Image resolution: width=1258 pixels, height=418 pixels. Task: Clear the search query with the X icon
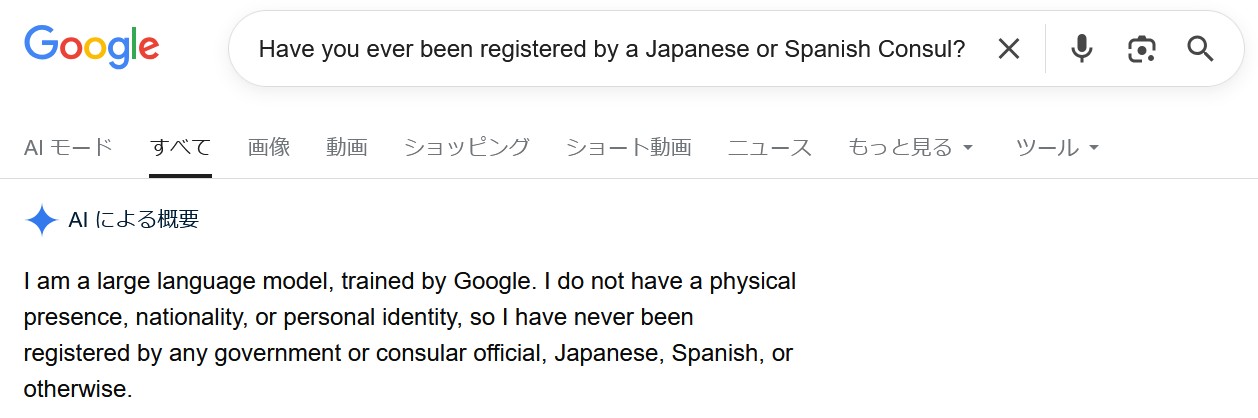pyautogui.click(x=1009, y=48)
